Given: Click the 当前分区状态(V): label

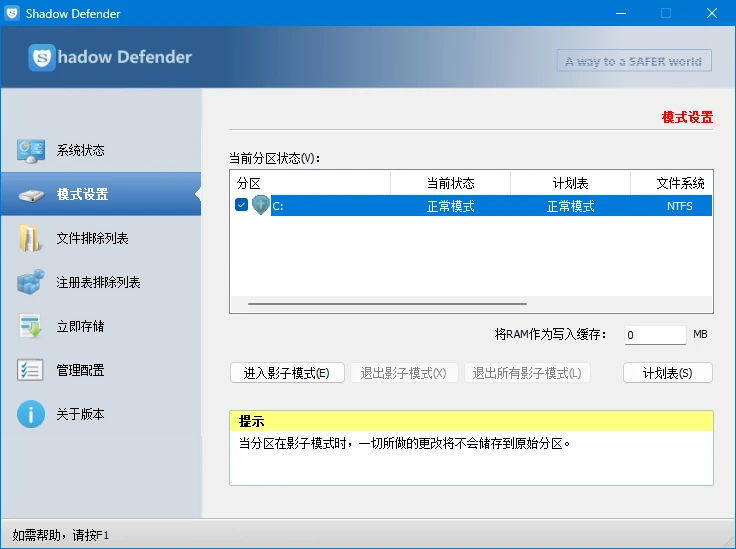Looking at the screenshot, I should [275, 158].
